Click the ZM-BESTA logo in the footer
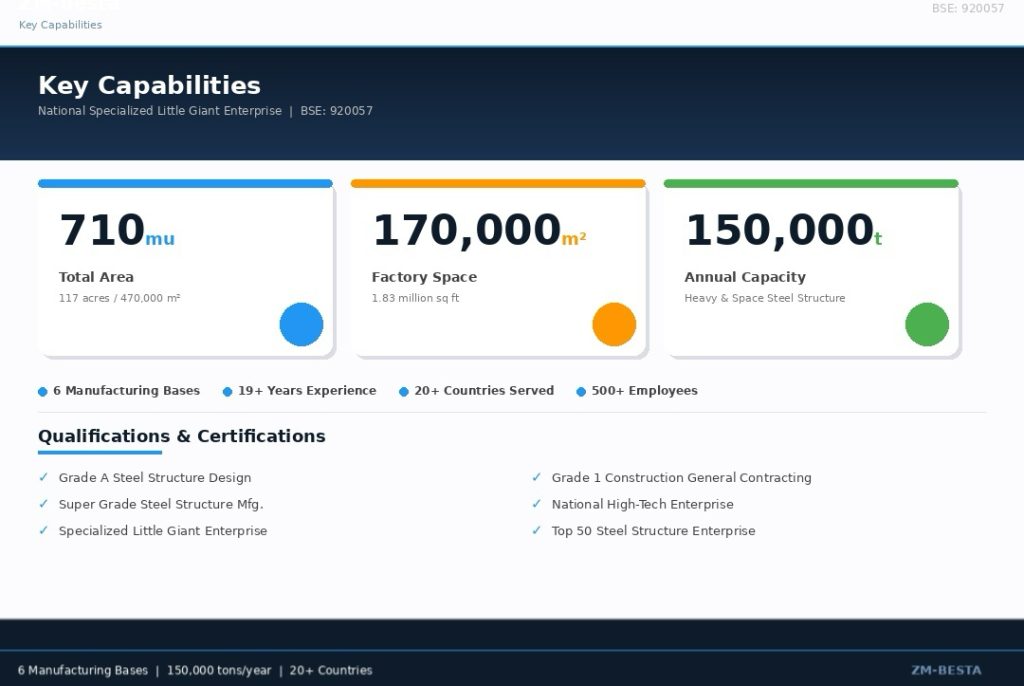The image size is (1024, 686). (x=946, y=670)
